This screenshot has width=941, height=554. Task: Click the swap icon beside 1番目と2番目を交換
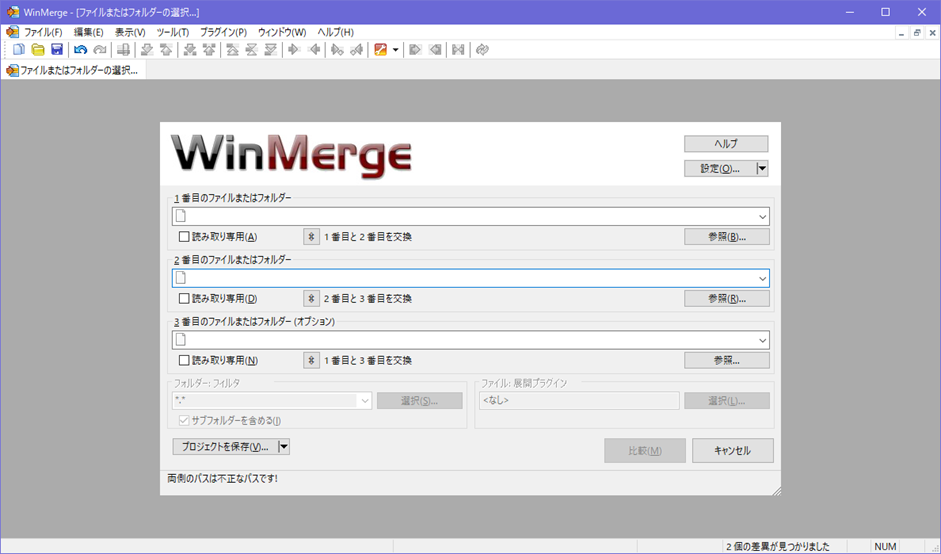point(311,237)
